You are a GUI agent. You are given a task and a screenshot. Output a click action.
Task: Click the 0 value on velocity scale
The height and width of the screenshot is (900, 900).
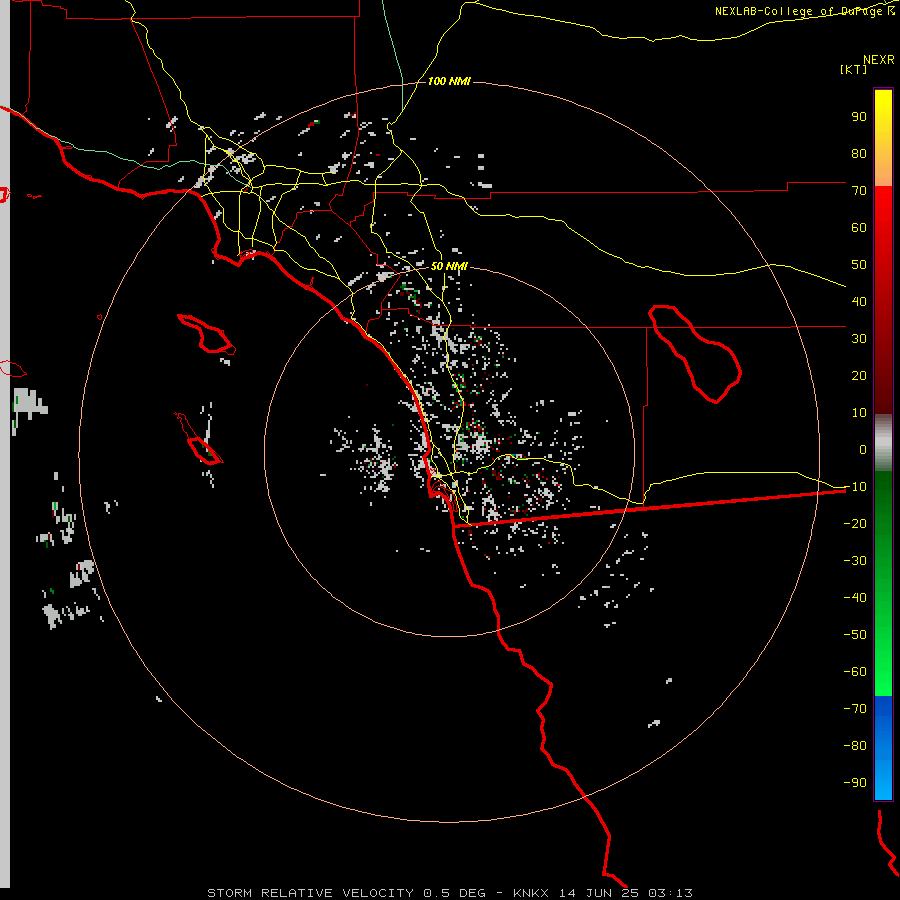pyautogui.click(x=863, y=450)
